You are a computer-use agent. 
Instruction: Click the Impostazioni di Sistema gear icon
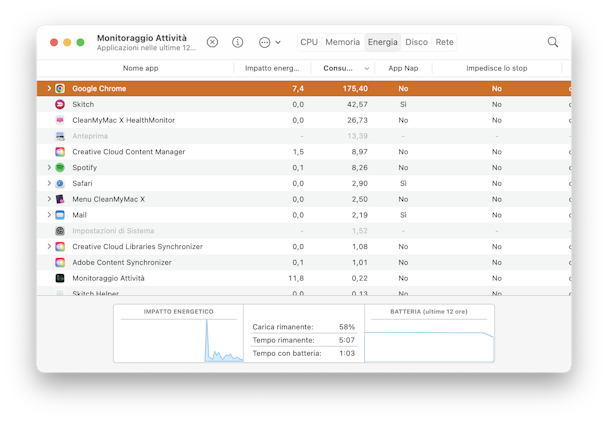(x=60, y=231)
